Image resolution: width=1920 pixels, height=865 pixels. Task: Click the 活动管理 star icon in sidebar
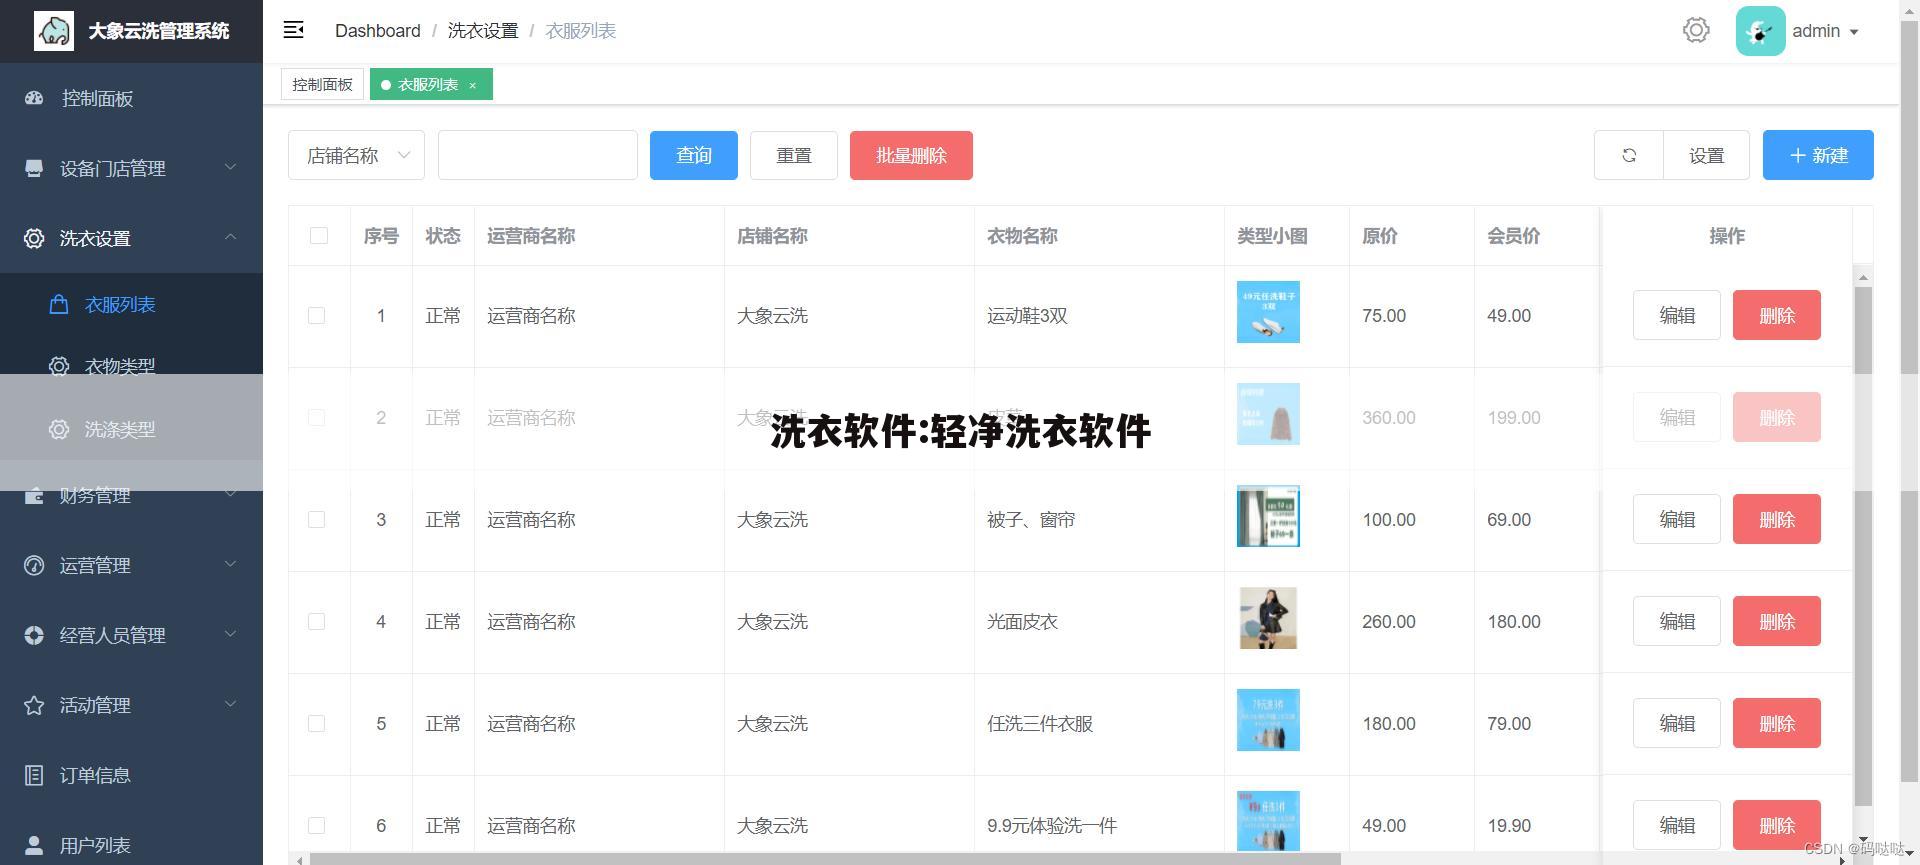point(34,705)
